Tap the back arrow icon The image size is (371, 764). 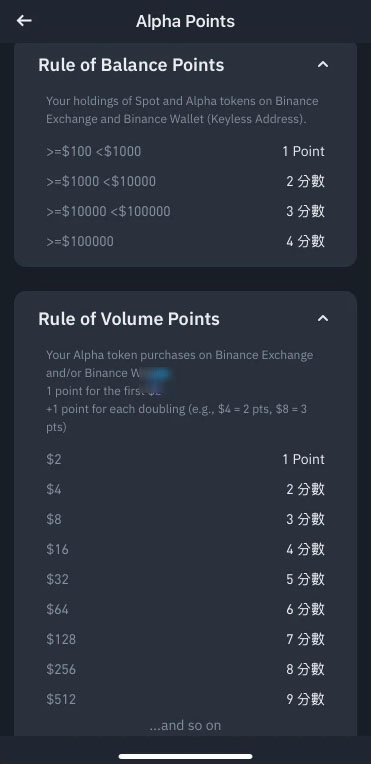(x=24, y=21)
